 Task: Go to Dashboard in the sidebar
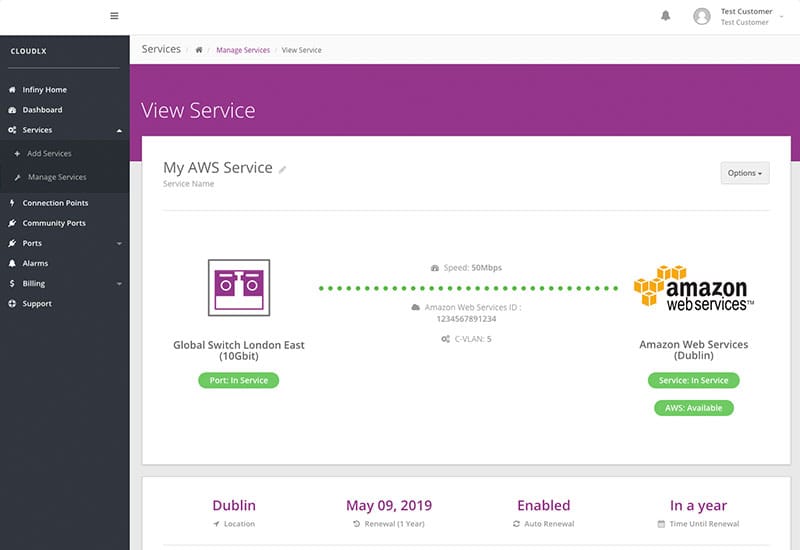42,110
